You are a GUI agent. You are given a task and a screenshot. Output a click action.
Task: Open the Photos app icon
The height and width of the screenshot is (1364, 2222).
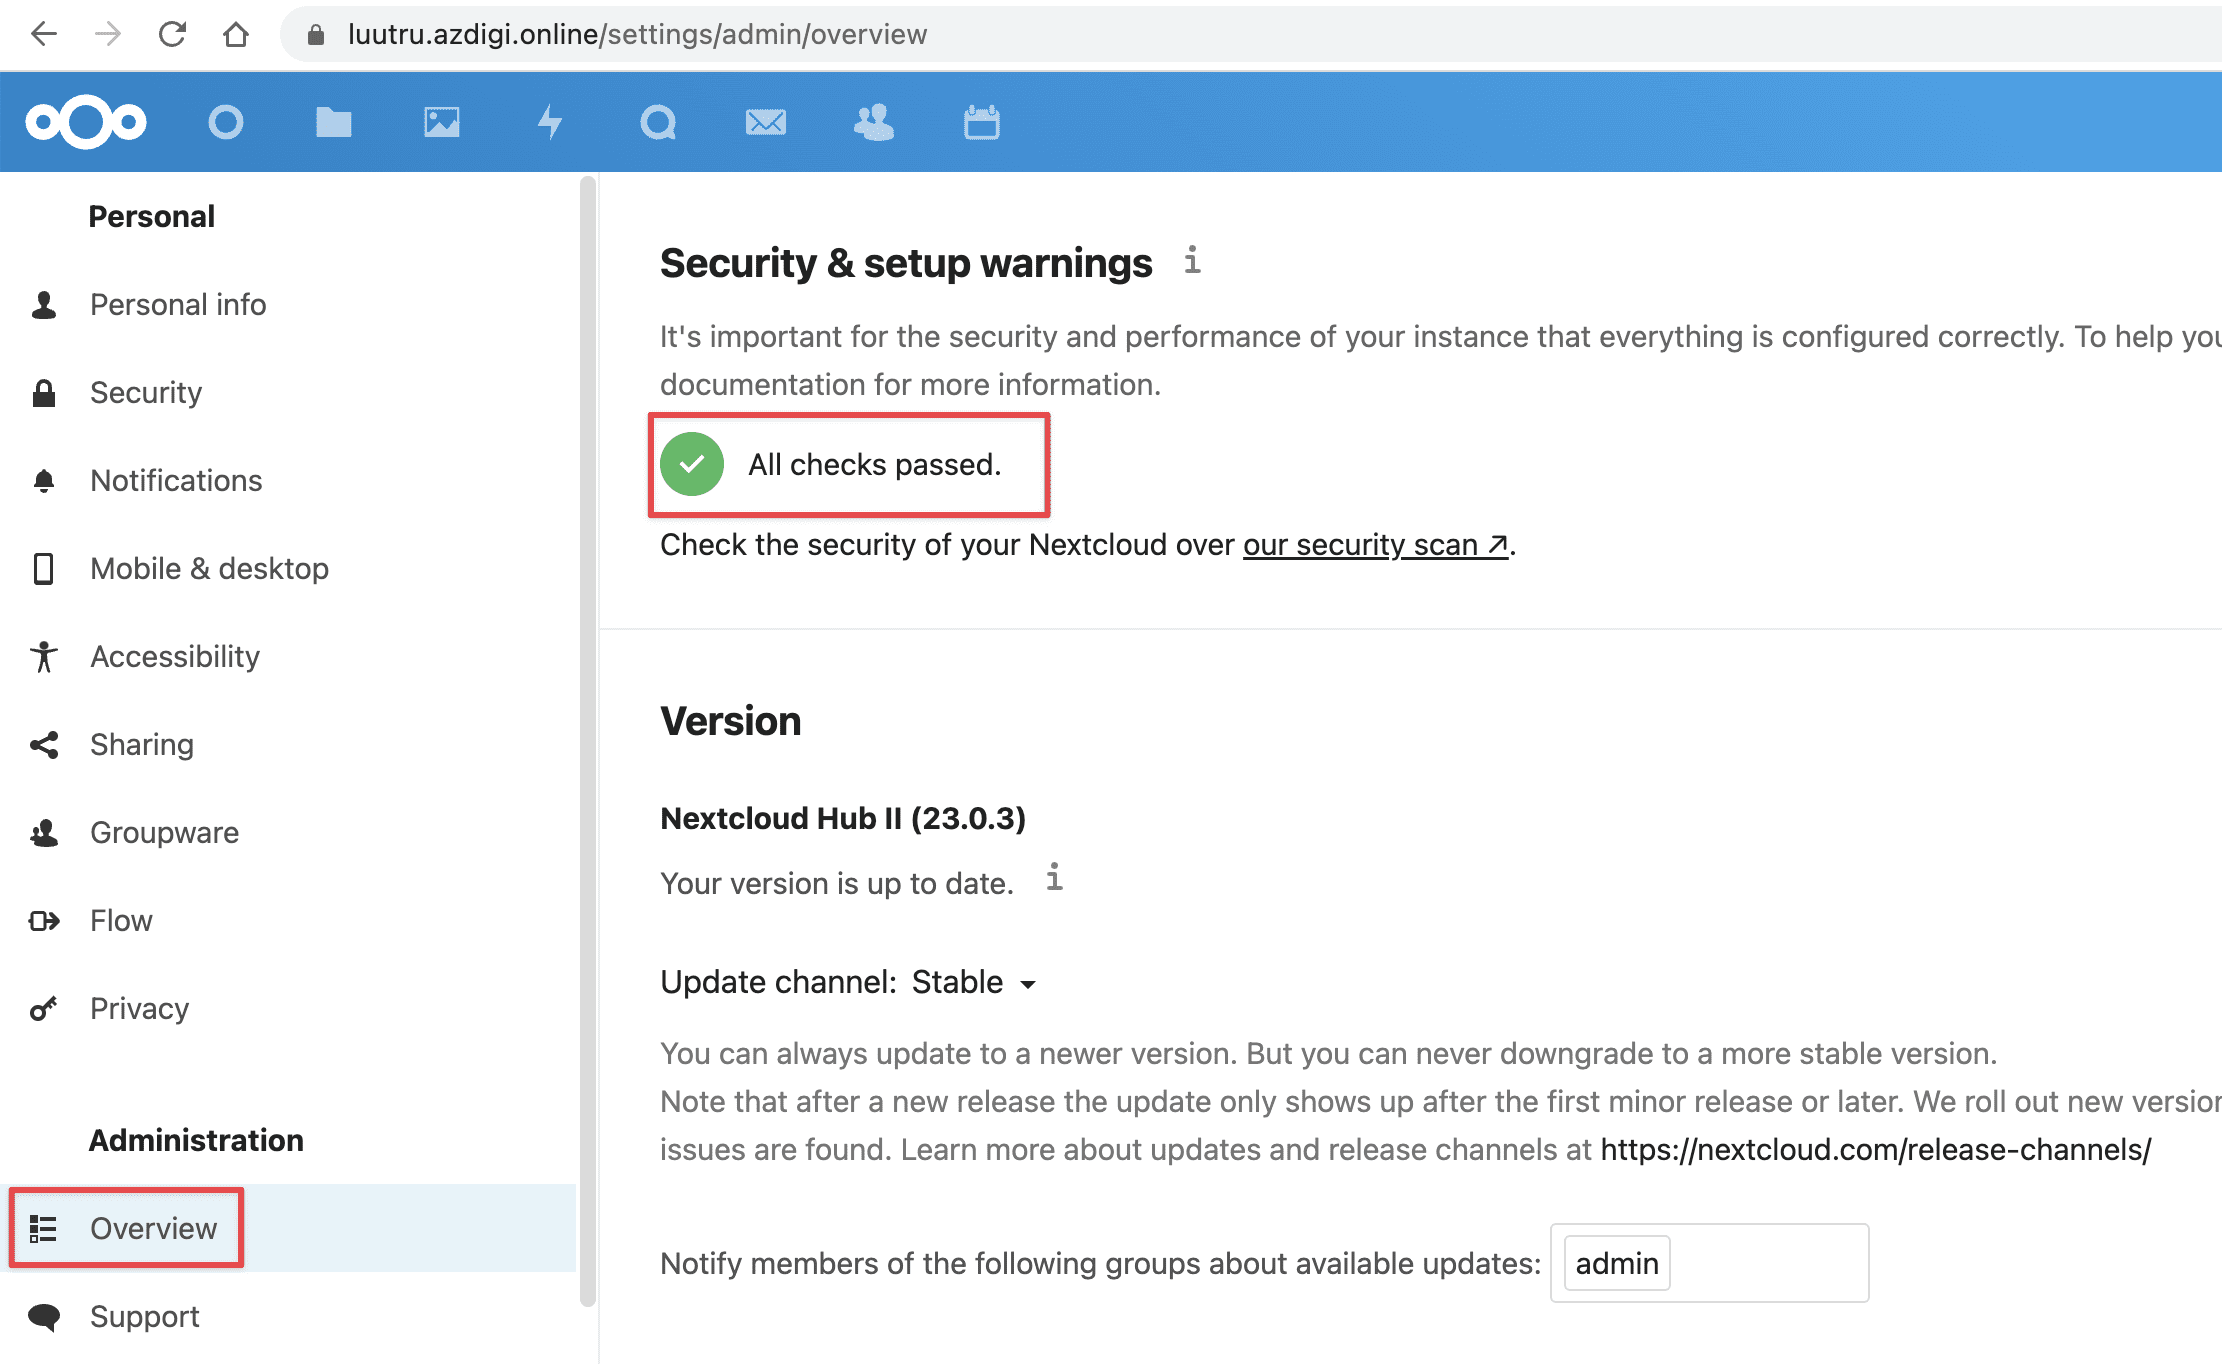(x=442, y=122)
